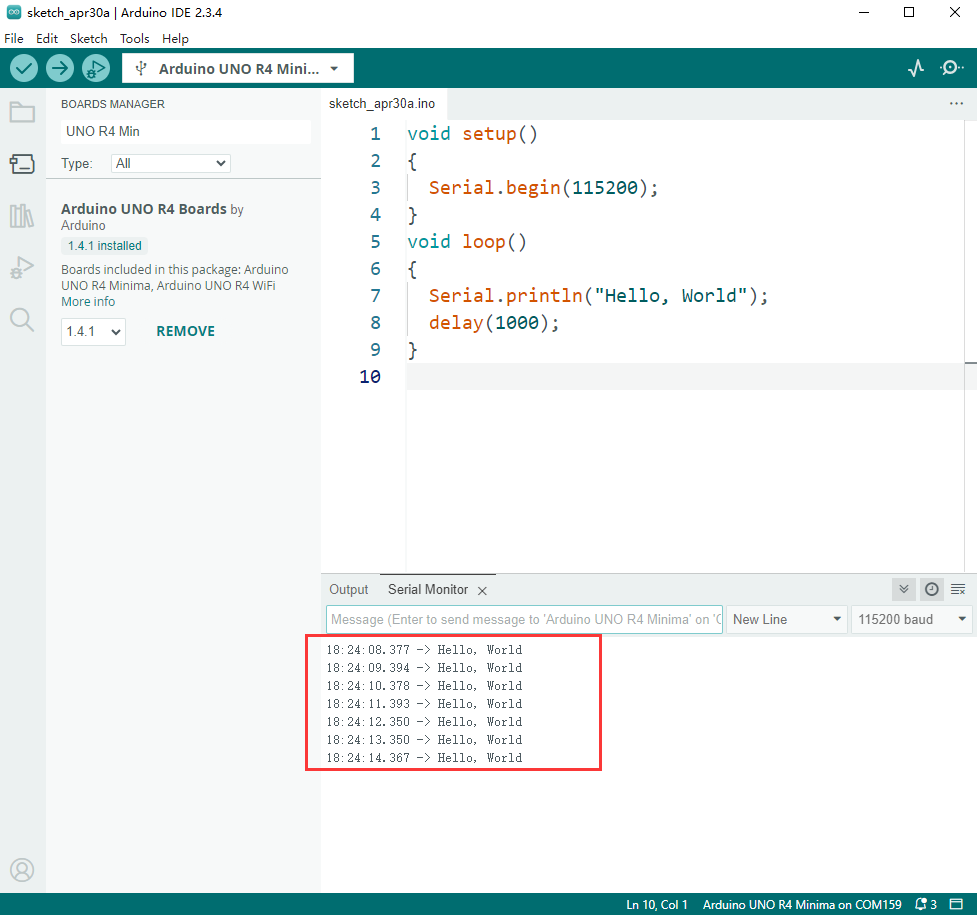Clear the Serial Monitor output
This screenshot has height=915, width=977.
tap(958, 589)
